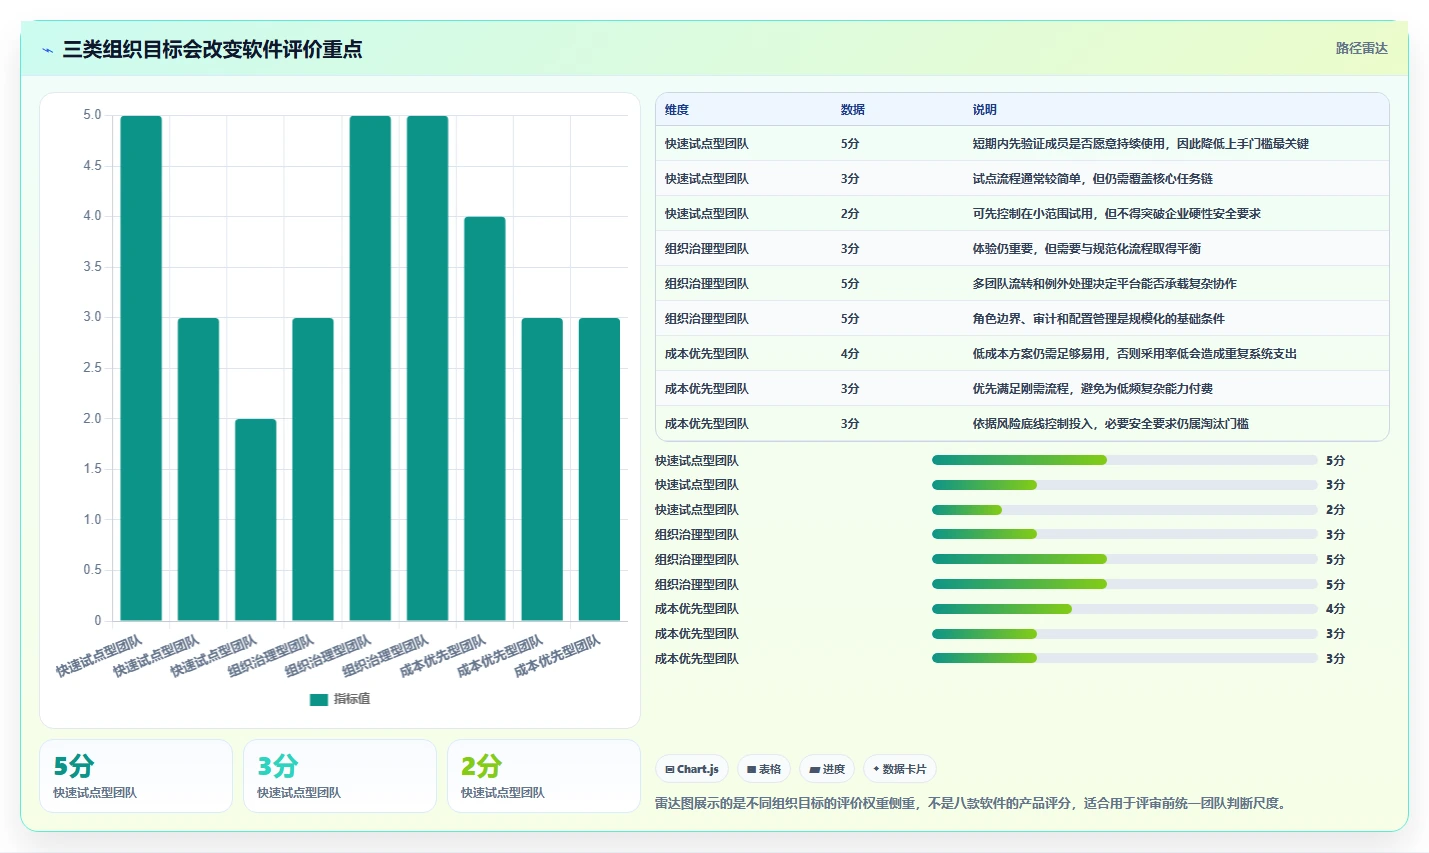Click the title 三类组织目标会改变软件评价重点
This screenshot has height=853, width=1429.
click(212, 49)
